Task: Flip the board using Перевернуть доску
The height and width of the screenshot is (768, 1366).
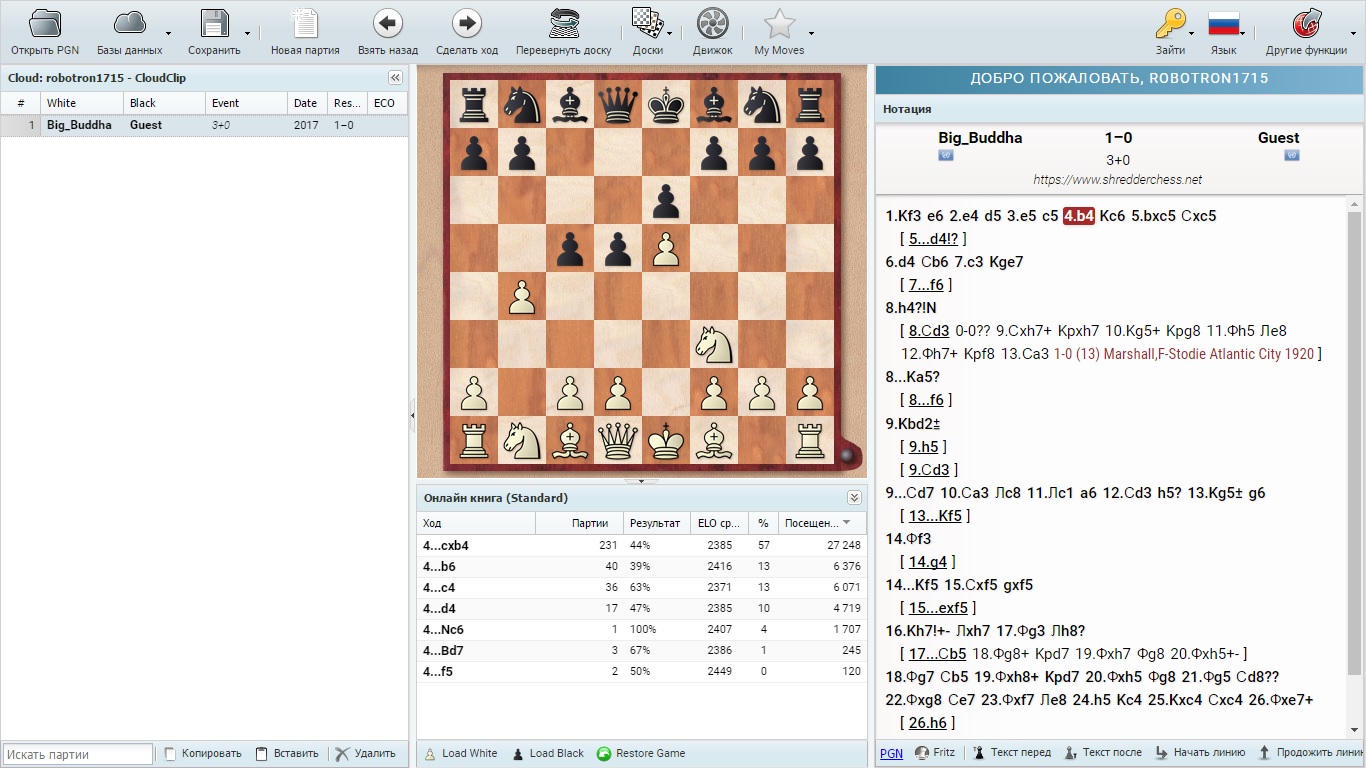Action: point(563,24)
